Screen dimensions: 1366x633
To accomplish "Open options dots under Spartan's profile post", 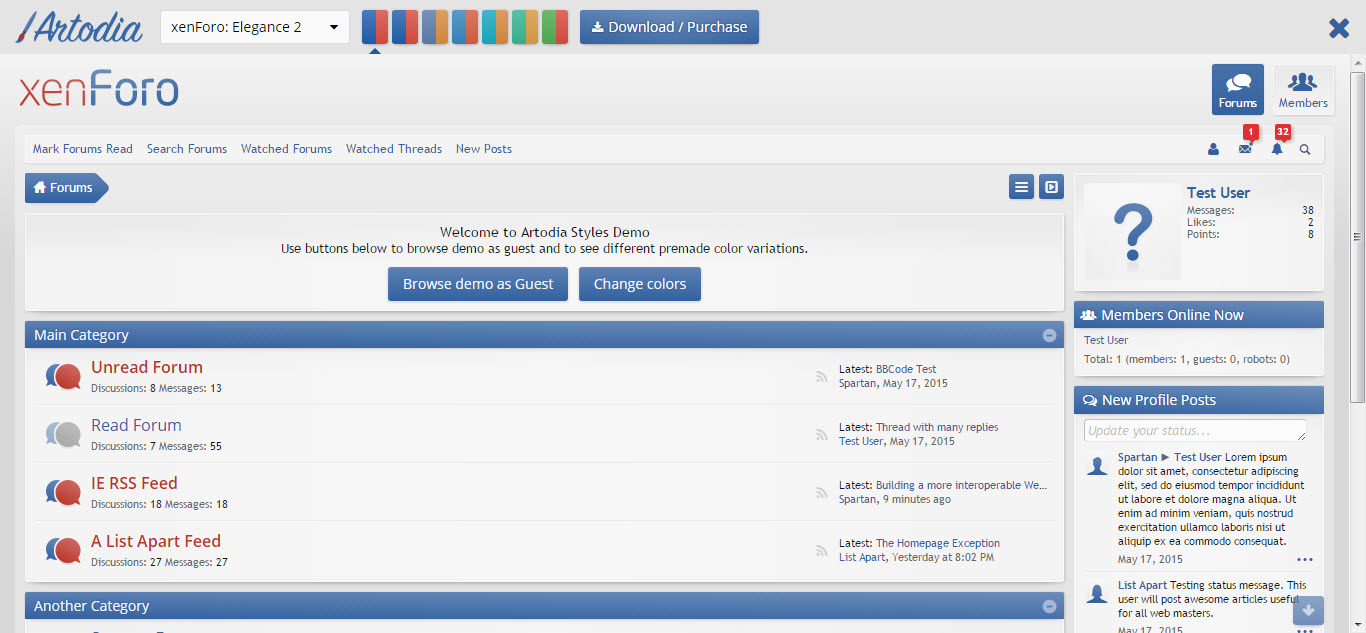I will tap(1305, 559).
